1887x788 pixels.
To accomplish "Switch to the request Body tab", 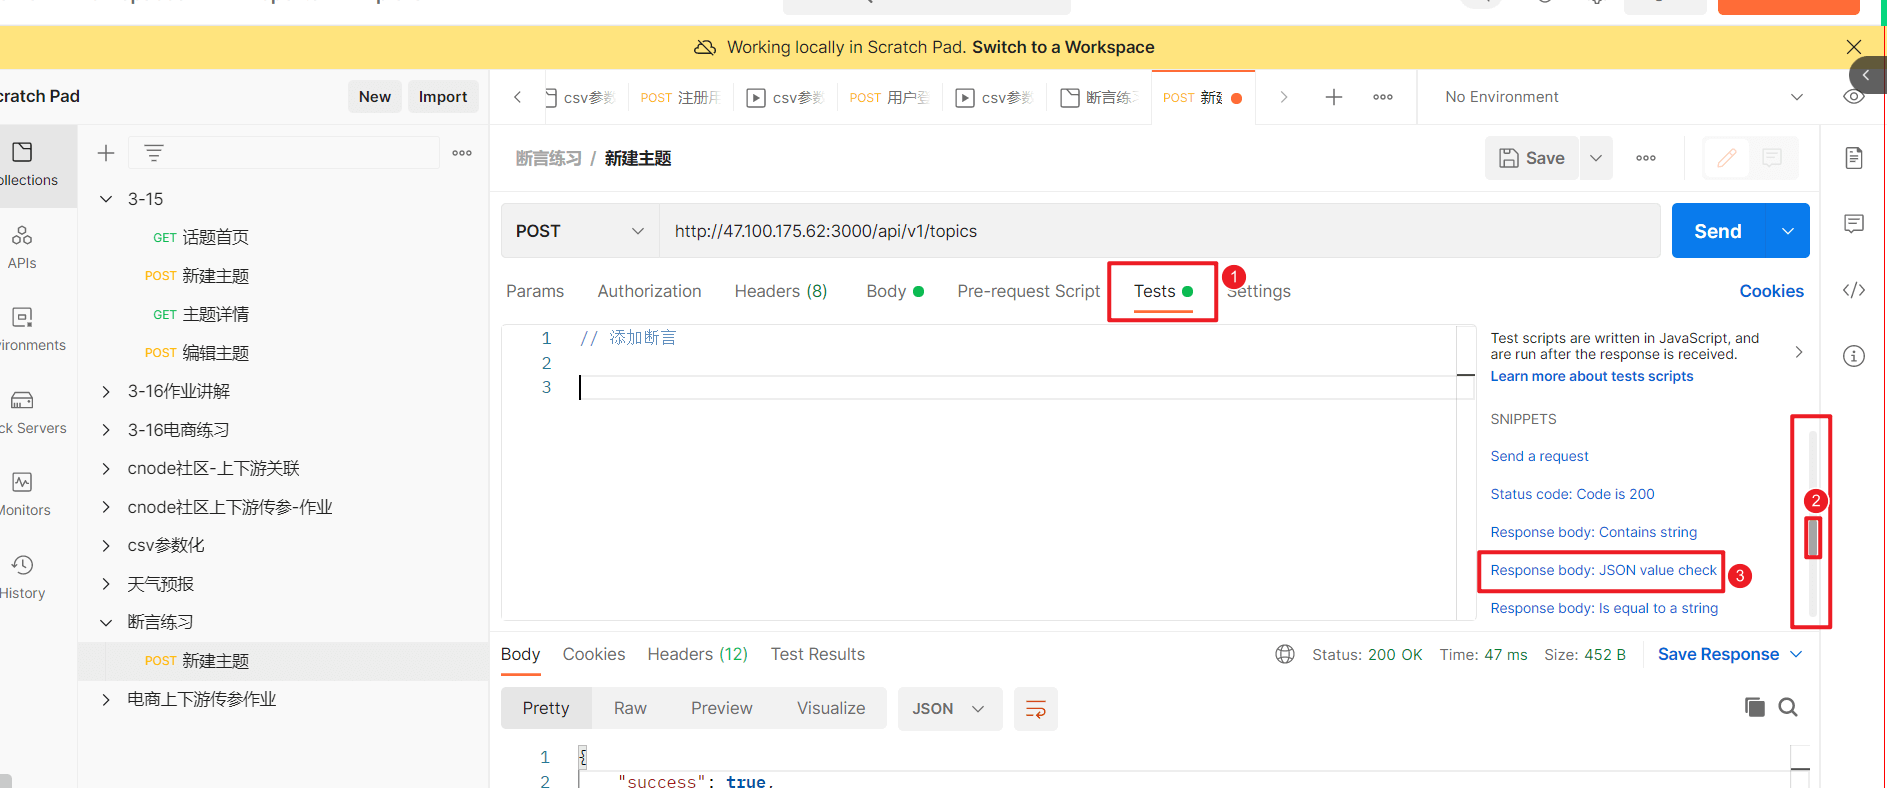I will click(895, 291).
